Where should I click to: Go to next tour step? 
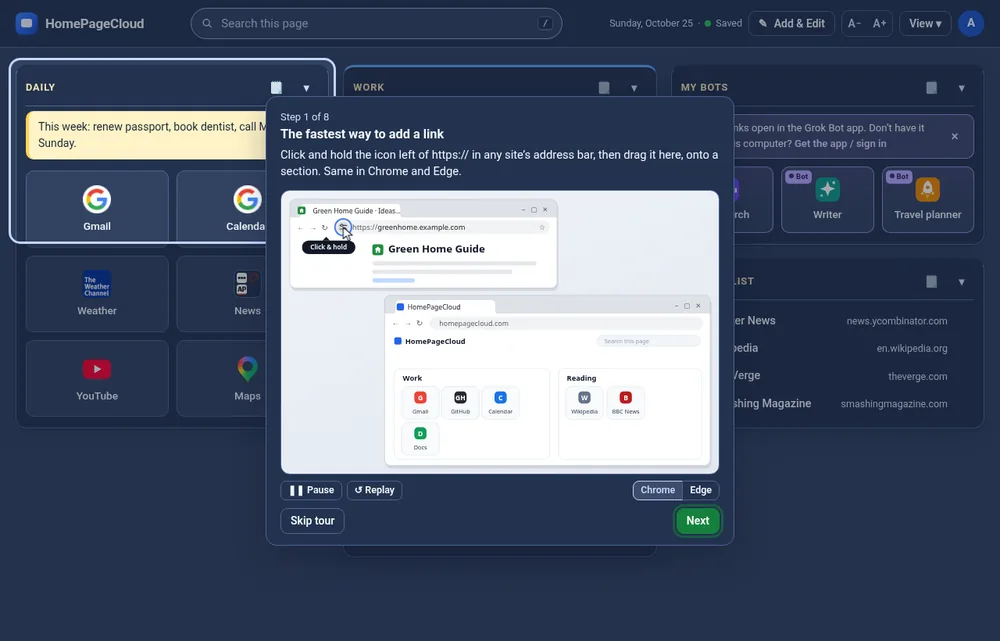(698, 520)
